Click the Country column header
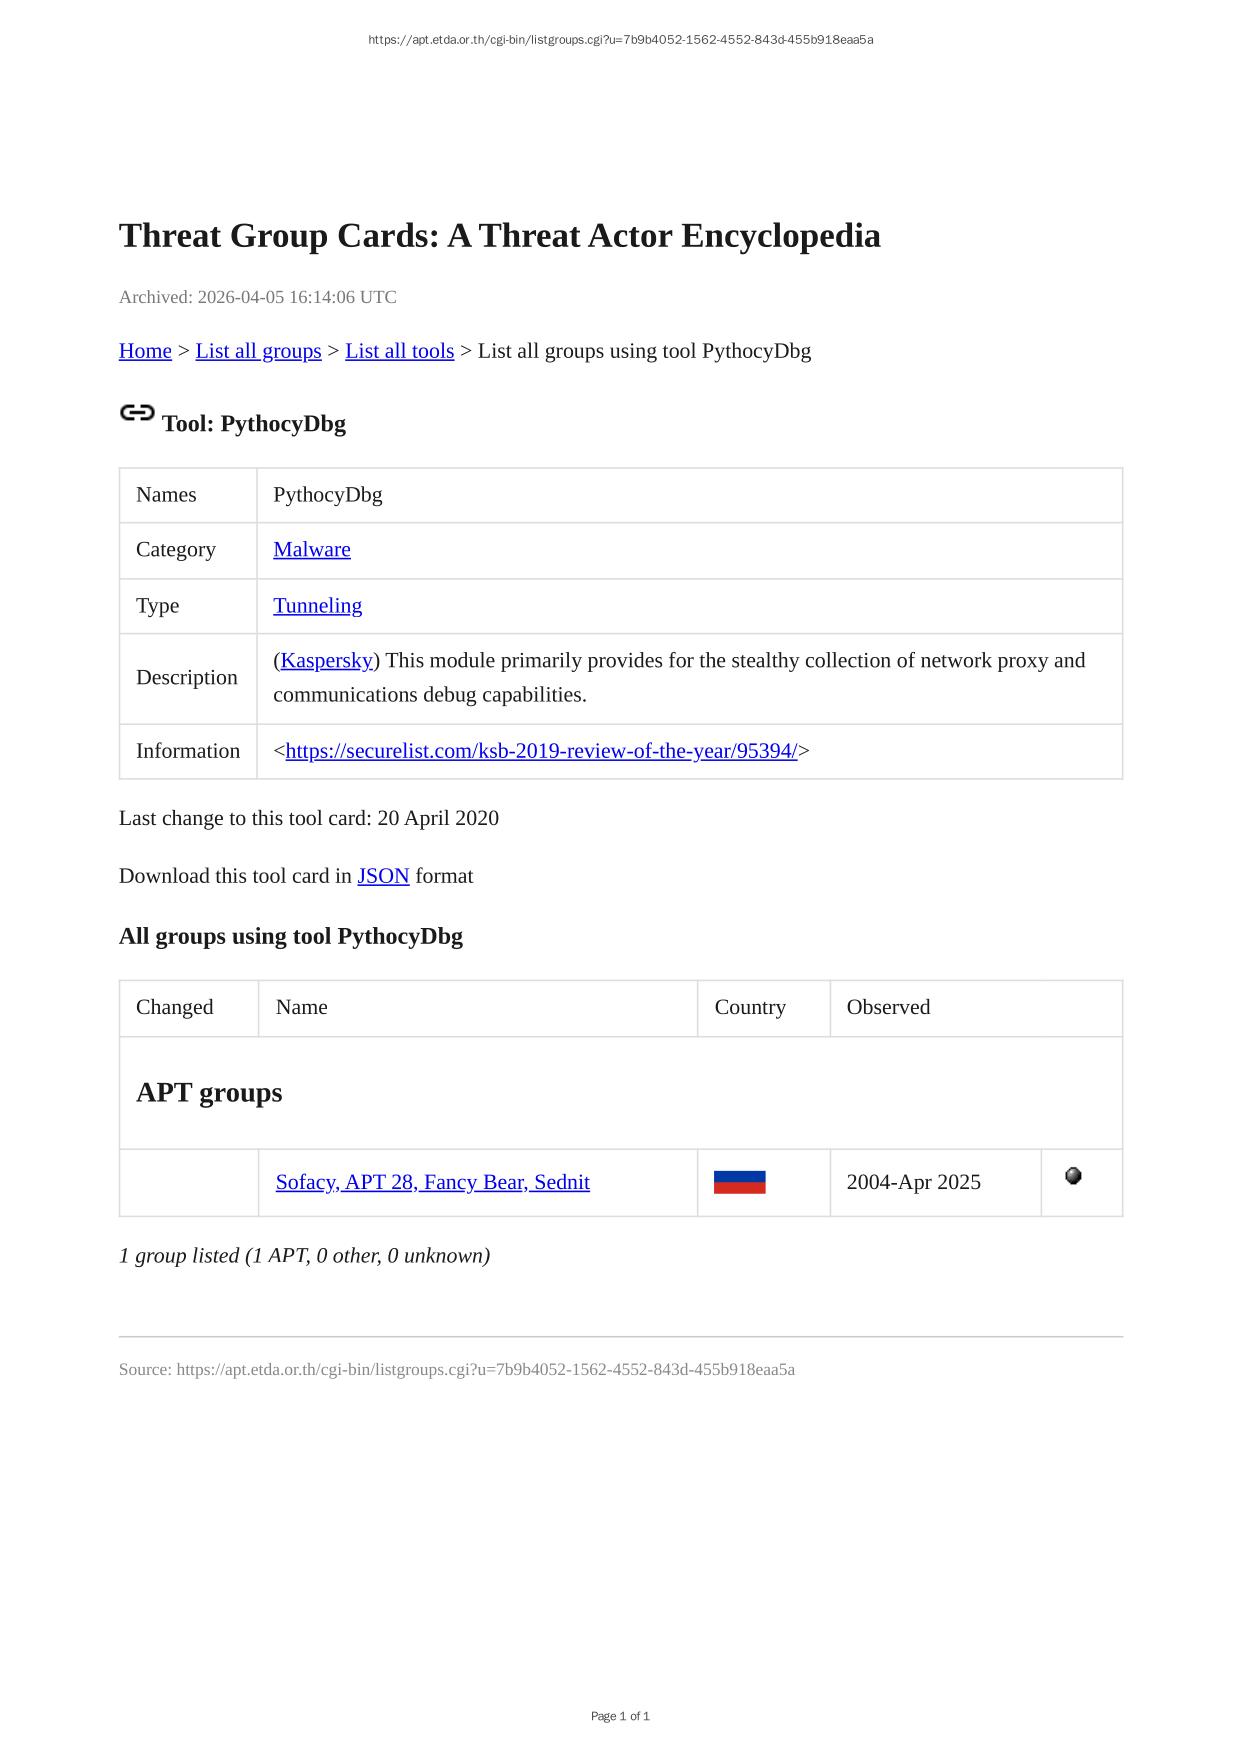1242x1756 pixels. pos(750,1007)
